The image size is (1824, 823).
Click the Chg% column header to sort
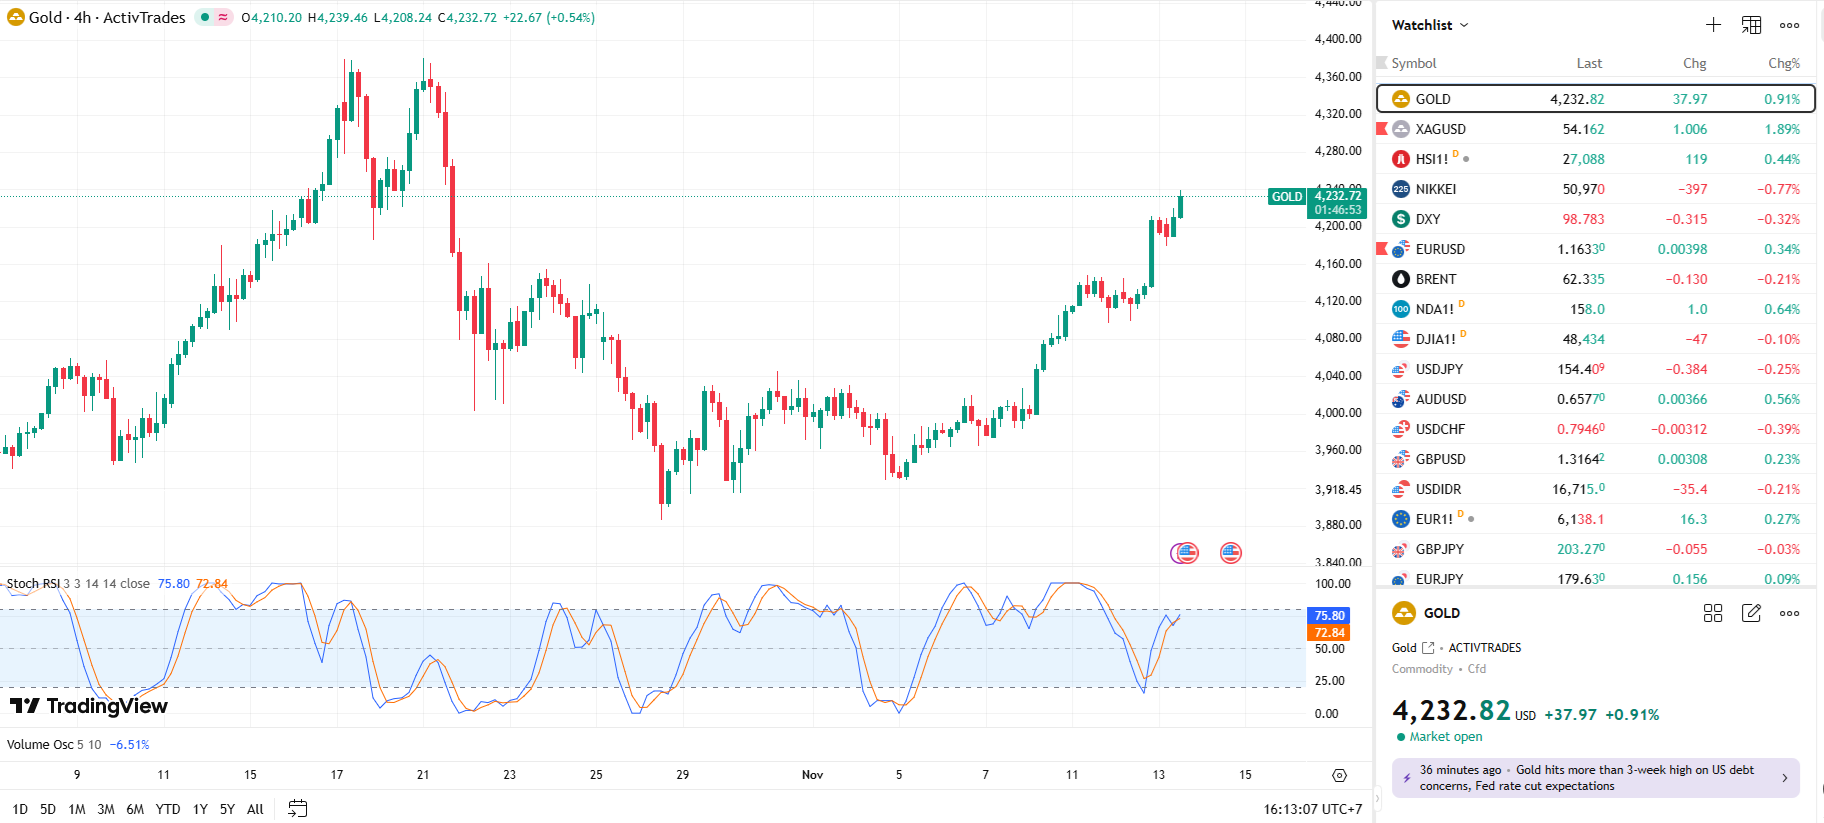click(x=1783, y=63)
